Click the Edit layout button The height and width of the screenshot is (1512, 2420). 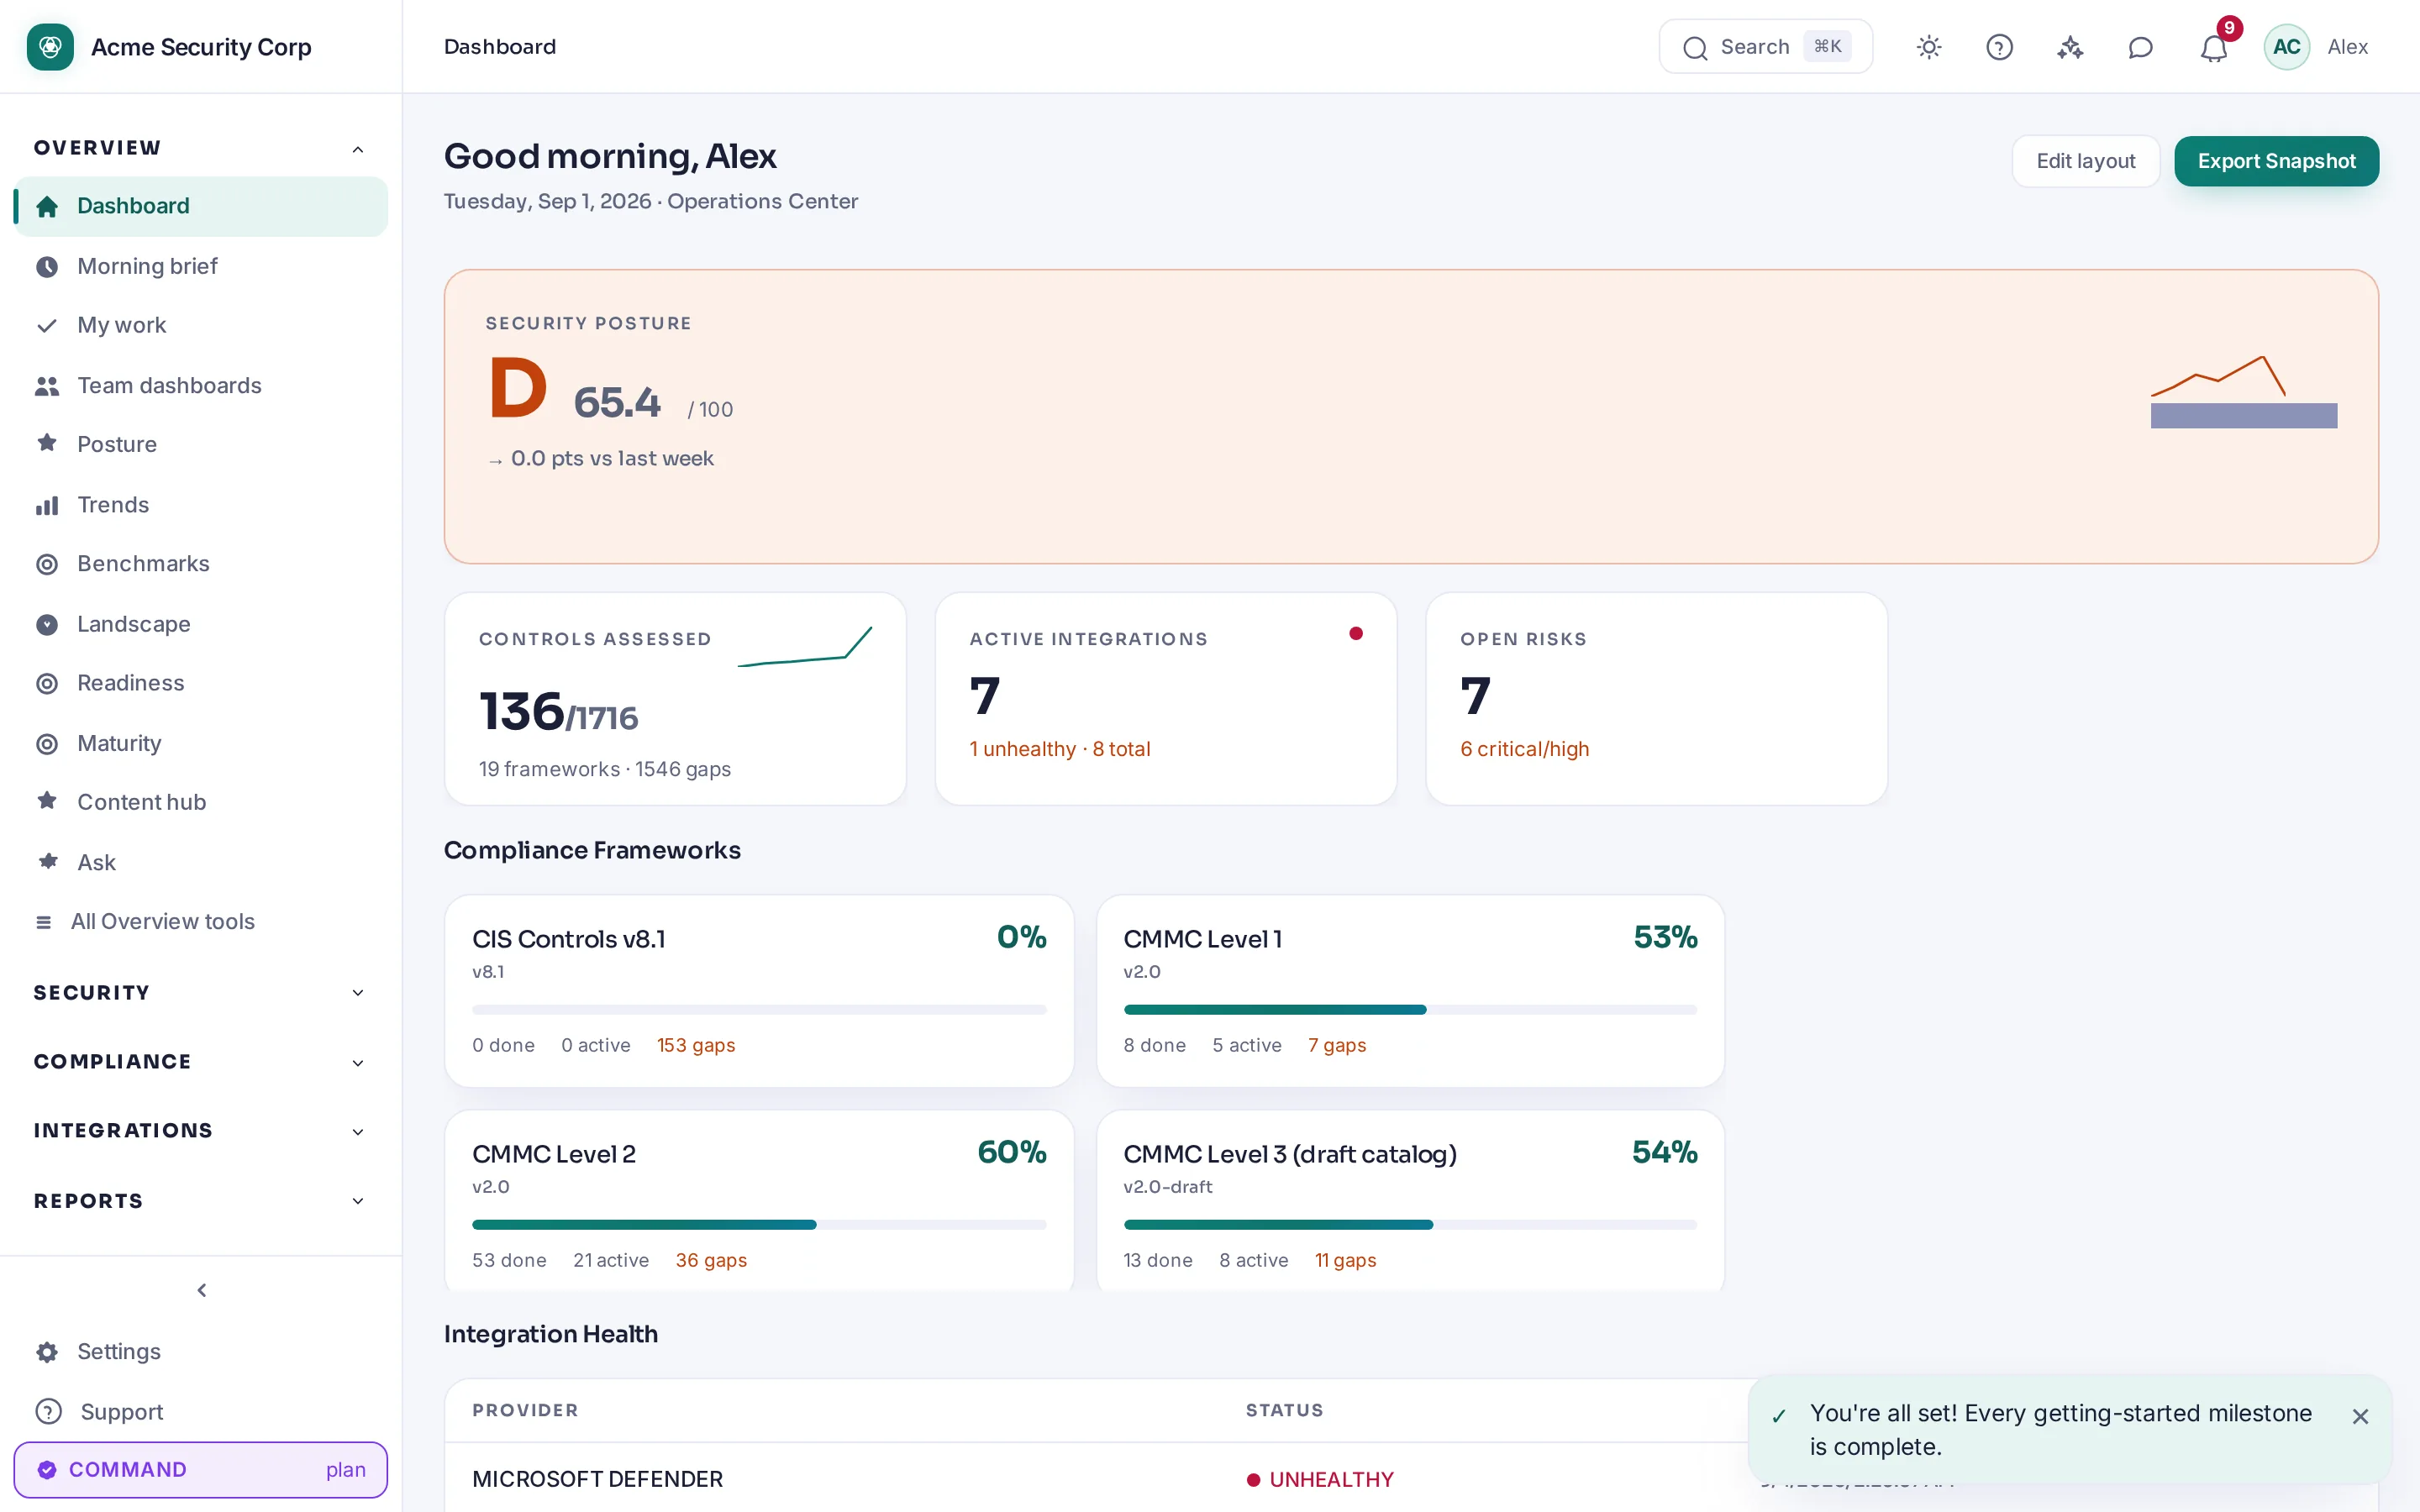(2085, 161)
